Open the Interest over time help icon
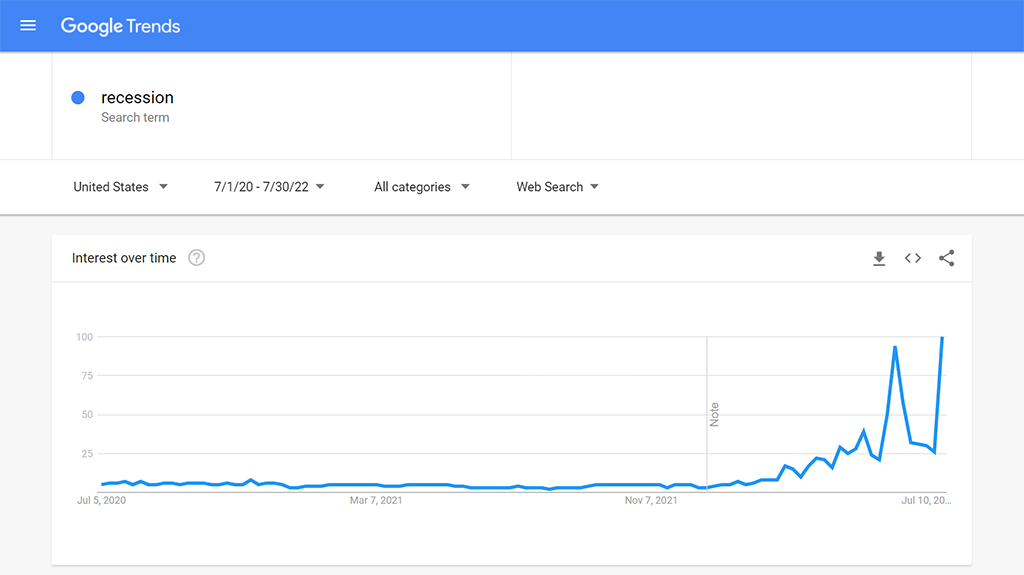 click(x=197, y=258)
